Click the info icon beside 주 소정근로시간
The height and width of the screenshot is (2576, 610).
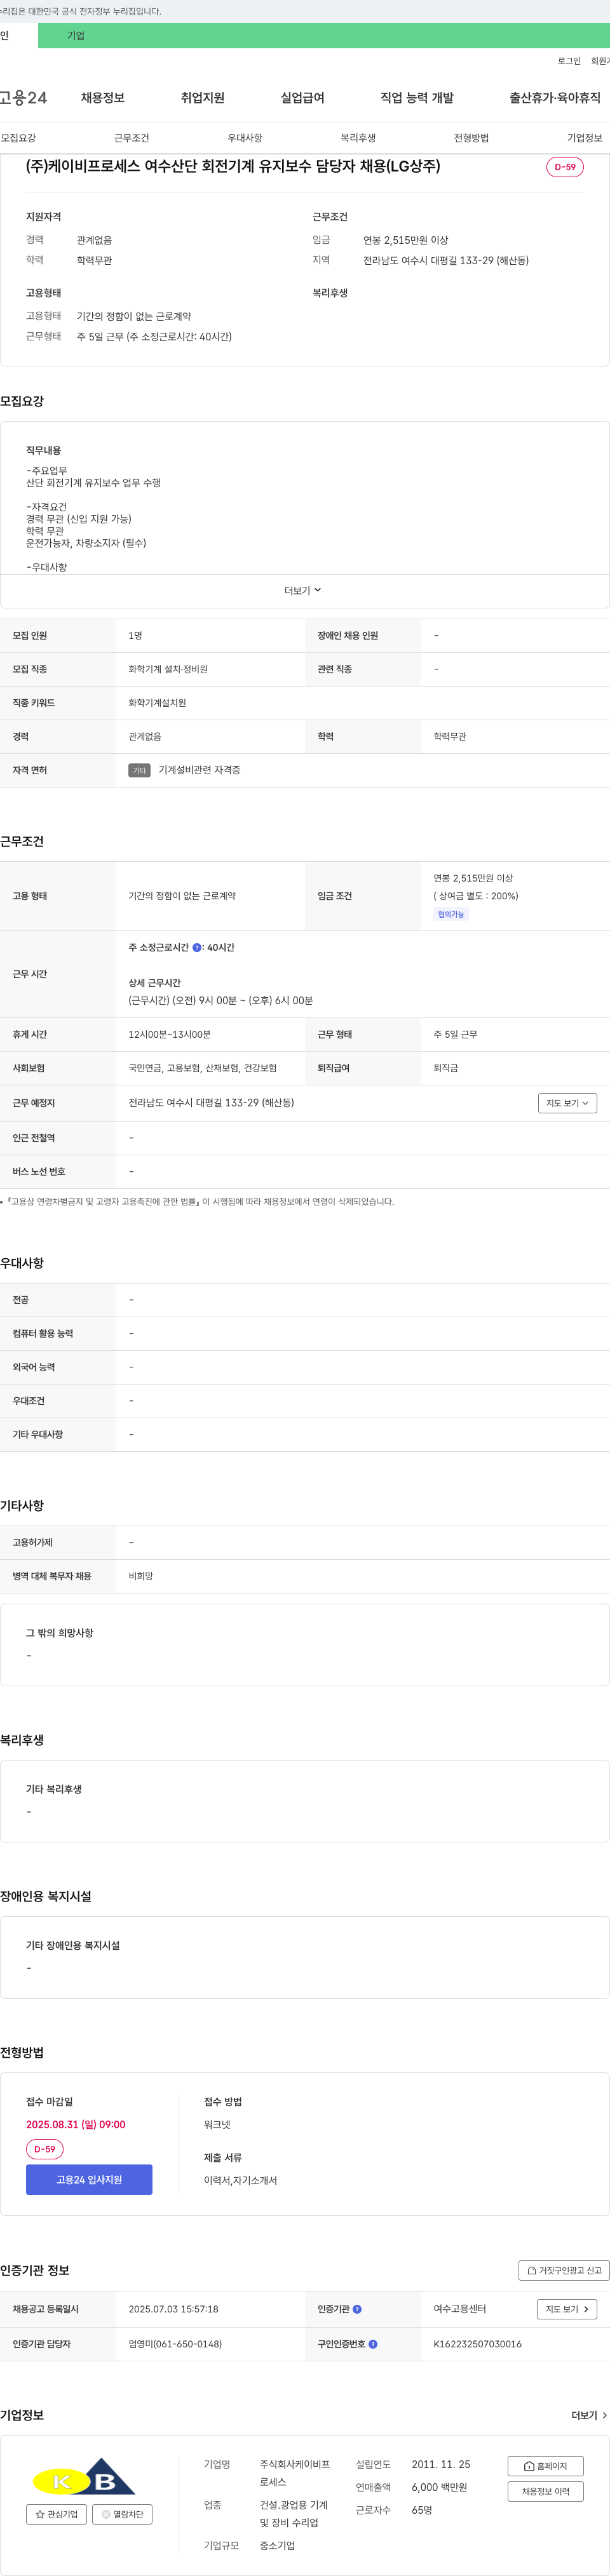click(197, 947)
